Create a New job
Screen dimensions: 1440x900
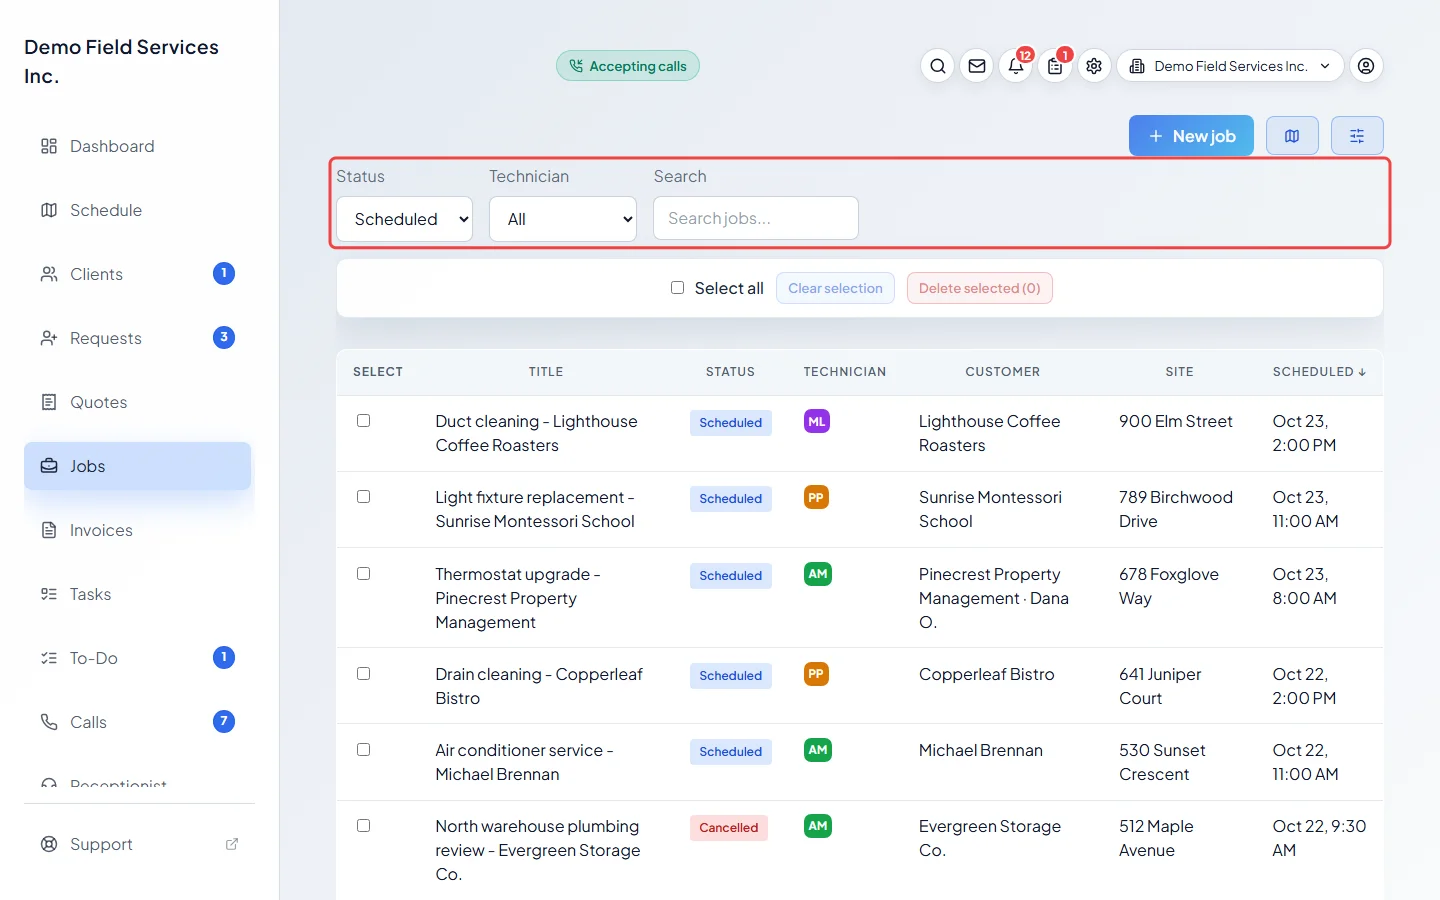tap(1191, 136)
